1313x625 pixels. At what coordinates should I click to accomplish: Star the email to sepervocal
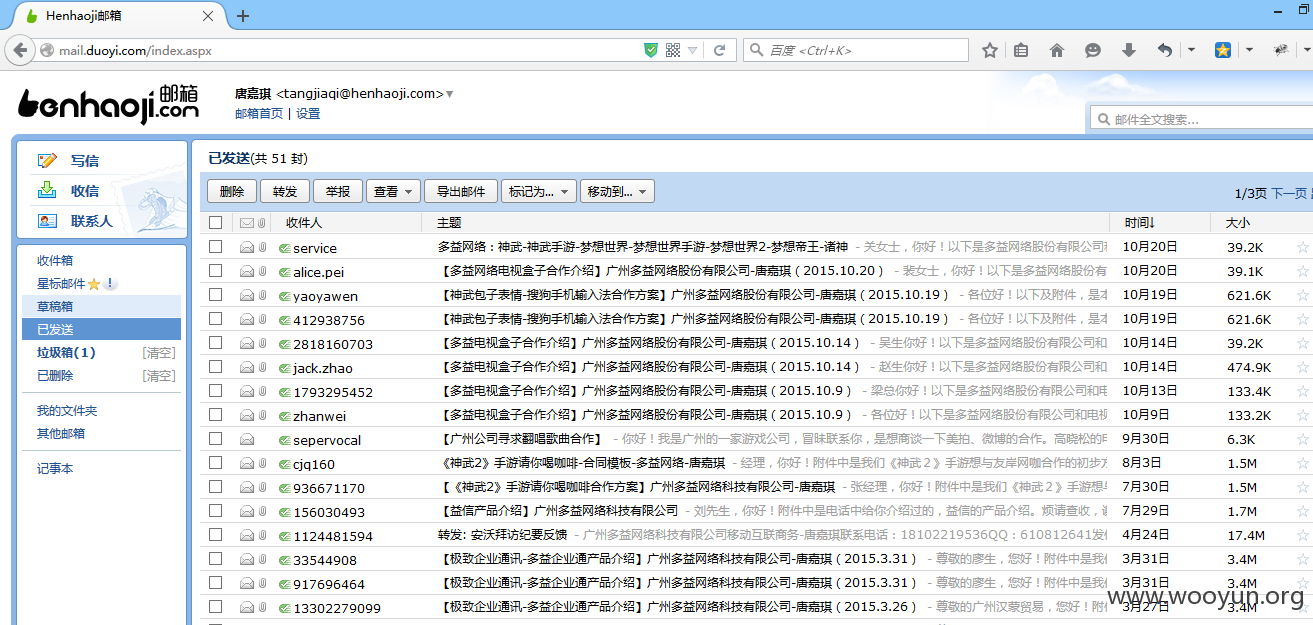click(1302, 439)
